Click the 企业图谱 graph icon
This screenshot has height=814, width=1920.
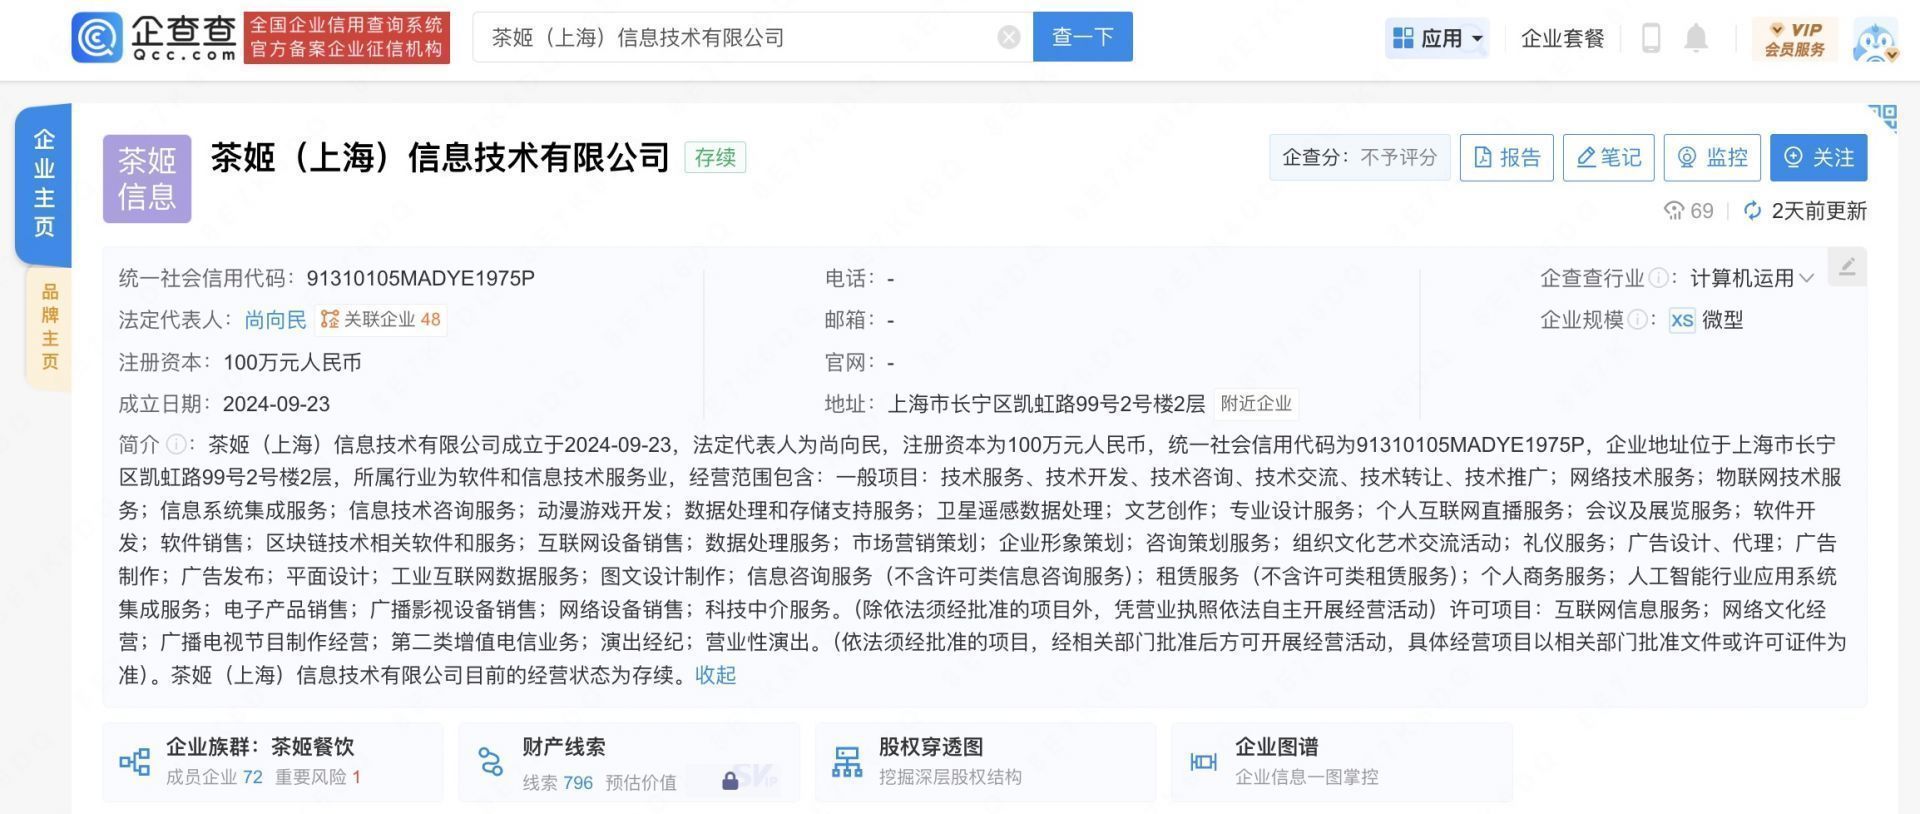pyautogui.click(x=1203, y=762)
